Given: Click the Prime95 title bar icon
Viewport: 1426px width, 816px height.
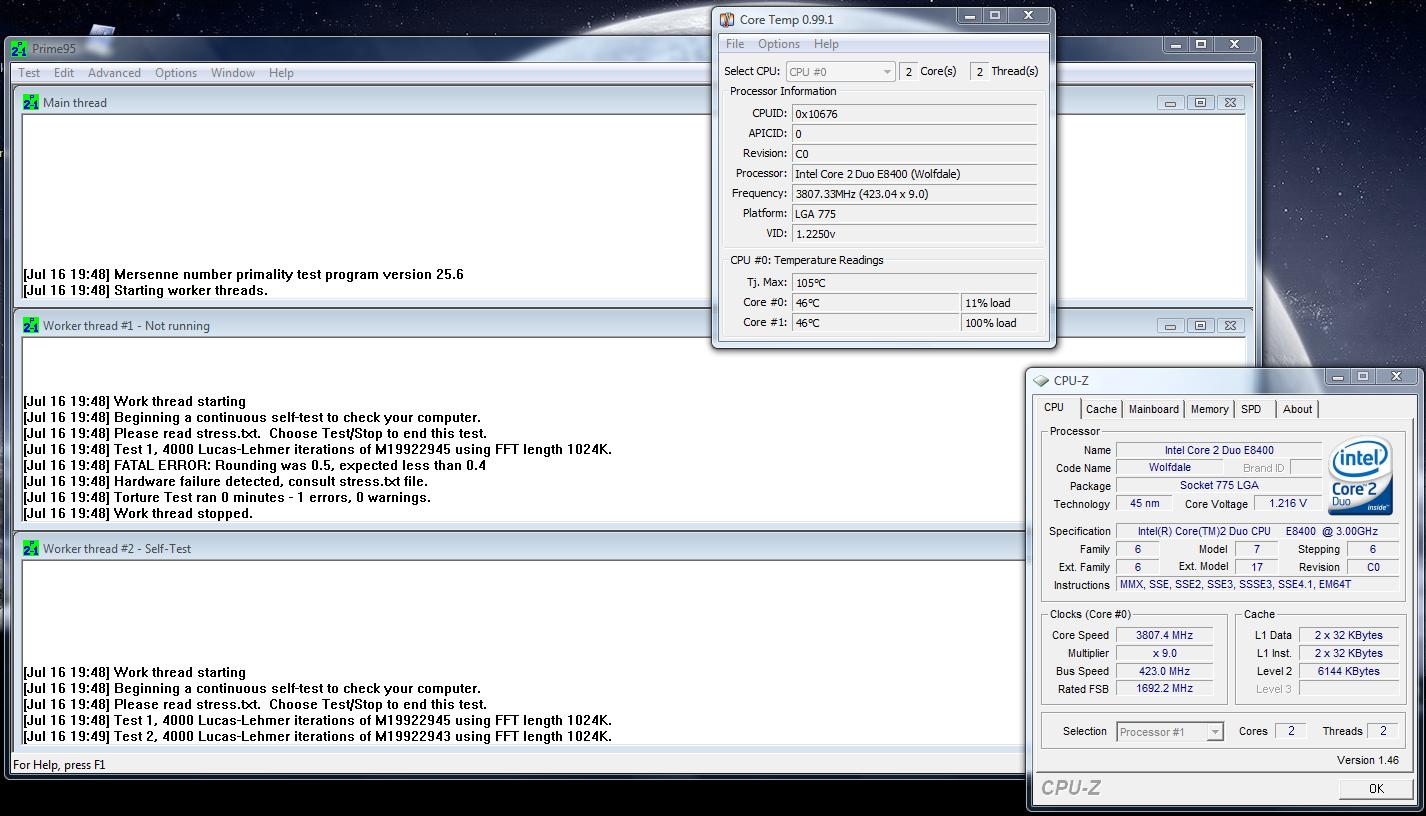Looking at the screenshot, I should click(21, 48).
